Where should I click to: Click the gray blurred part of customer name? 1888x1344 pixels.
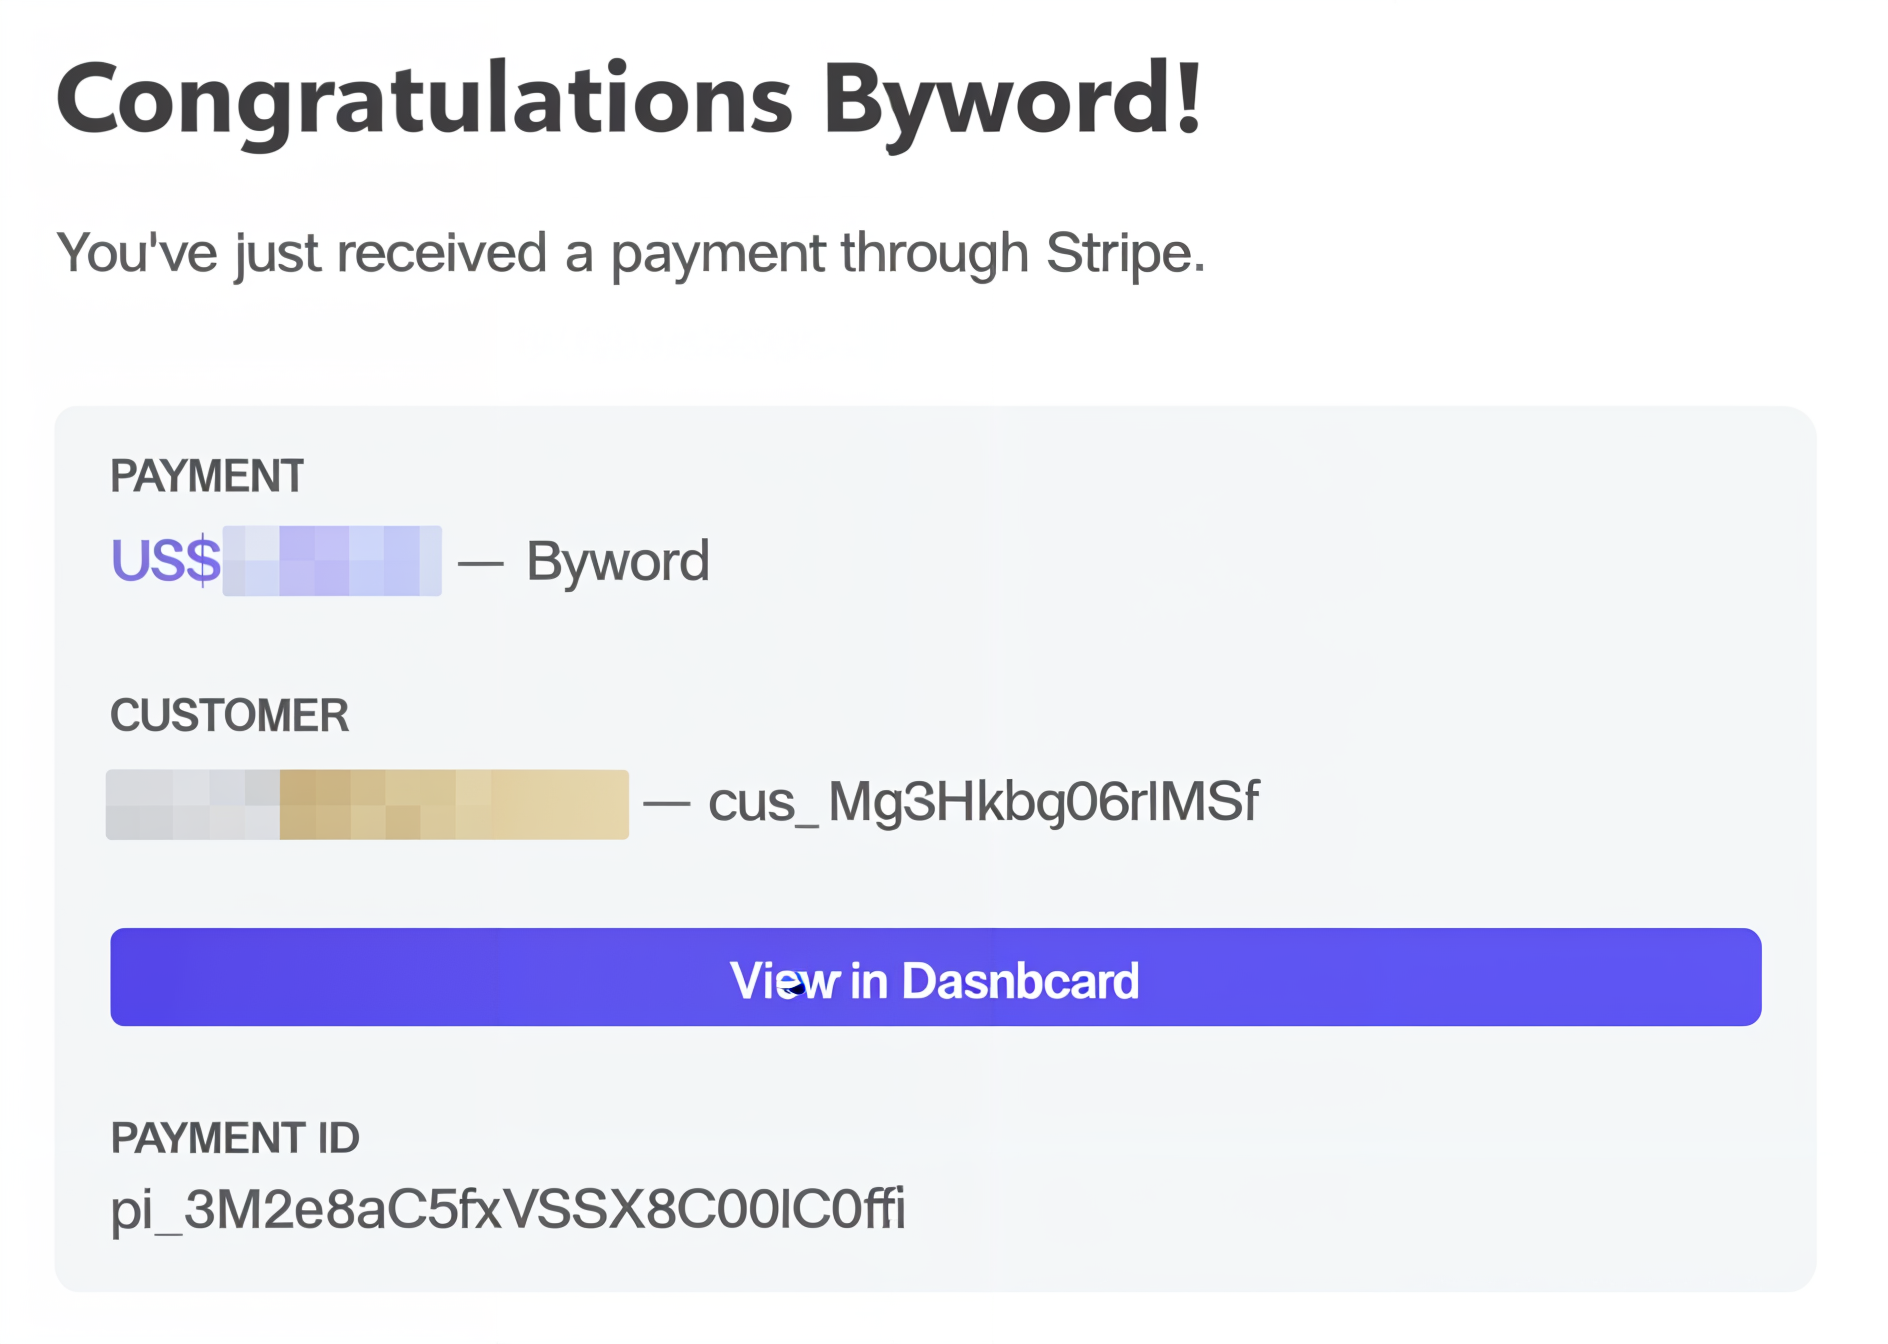click(193, 804)
